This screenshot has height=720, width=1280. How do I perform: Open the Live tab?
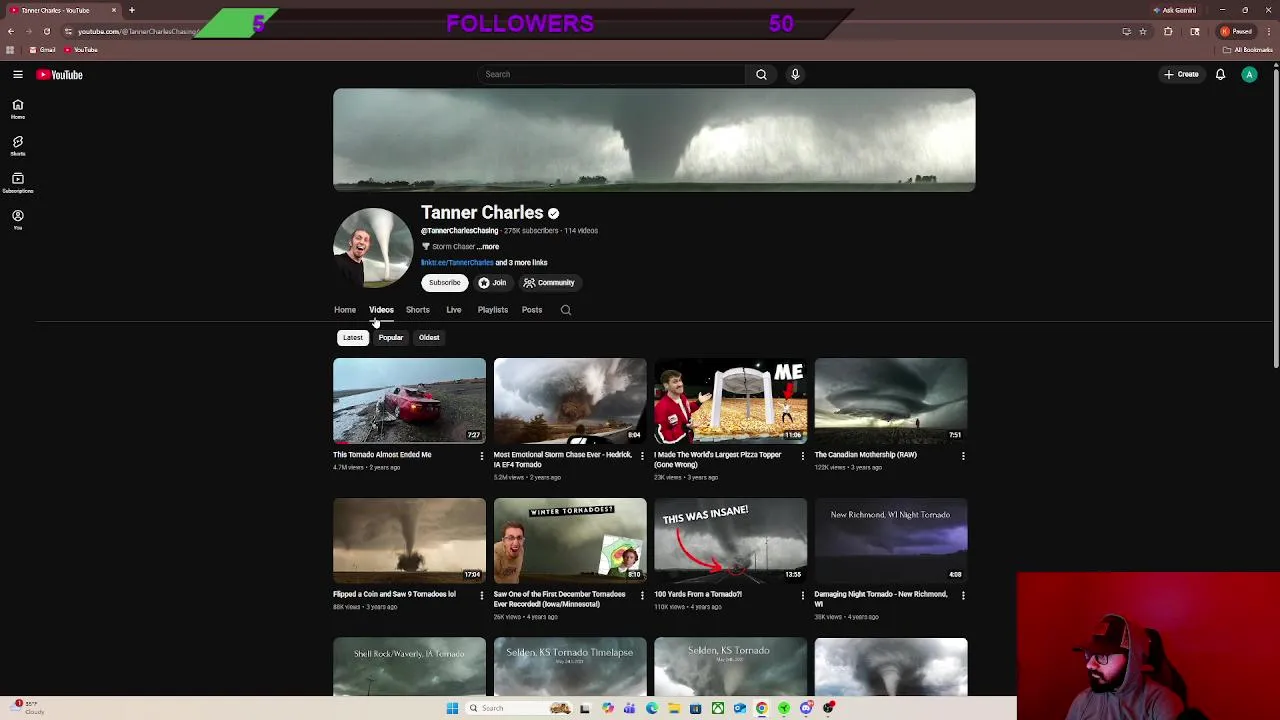click(x=454, y=310)
